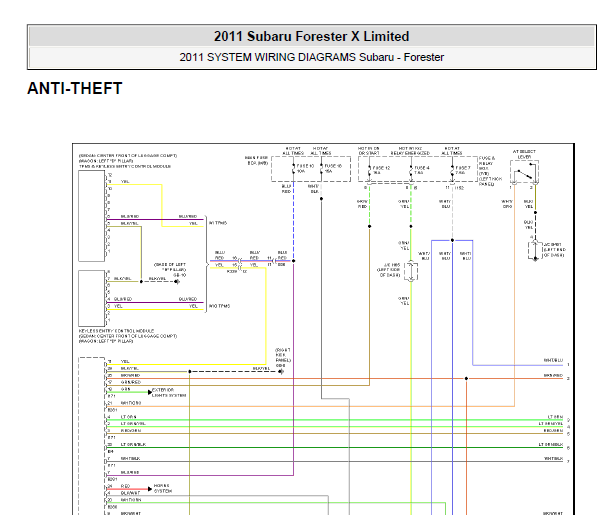602x515 pixels.
Task: Click the FUSE 4 label
Action: click(x=422, y=168)
